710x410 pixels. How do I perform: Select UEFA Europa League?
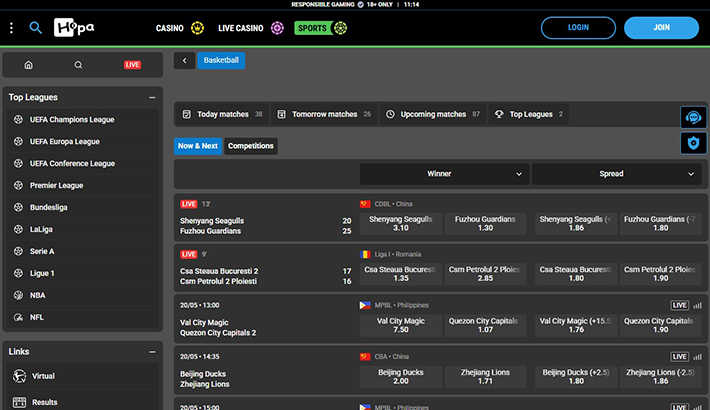click(82, 141)
